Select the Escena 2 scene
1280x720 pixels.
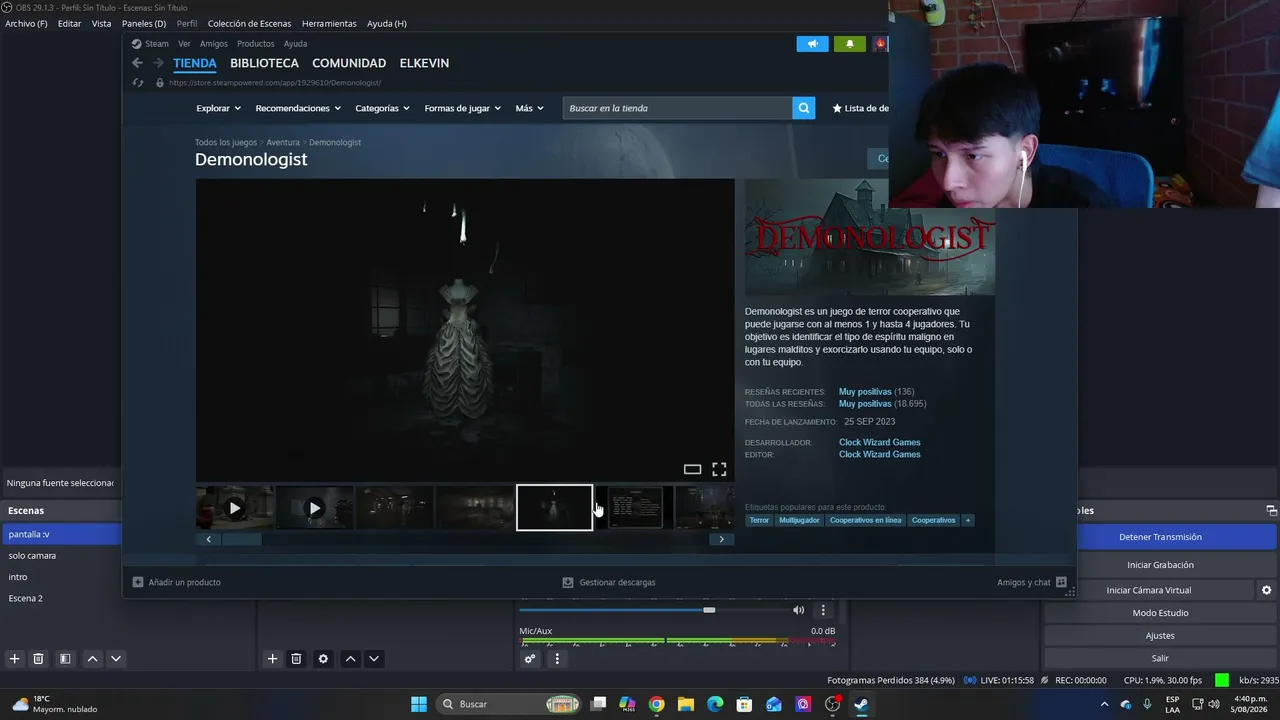pyautogui.click(x=61, y=598)
